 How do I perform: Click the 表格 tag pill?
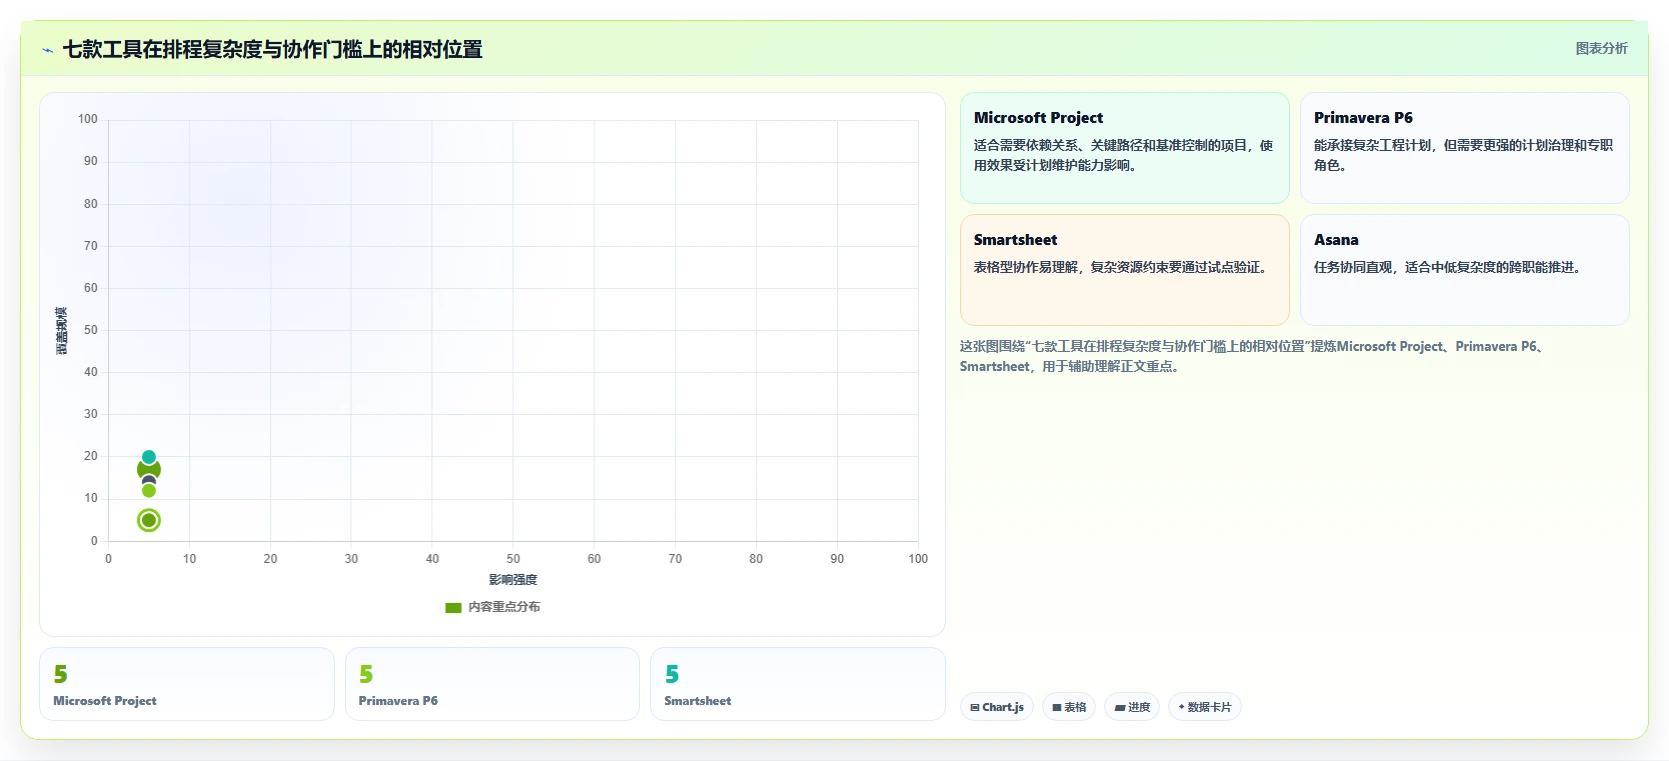[x=1069, y=707]
